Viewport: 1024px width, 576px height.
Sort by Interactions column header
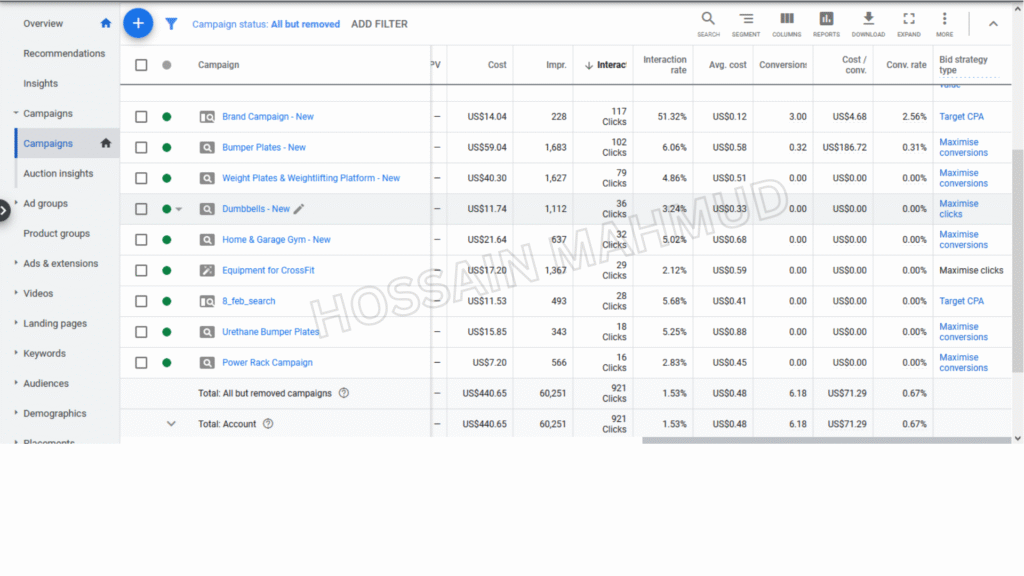tap(605, 65)
